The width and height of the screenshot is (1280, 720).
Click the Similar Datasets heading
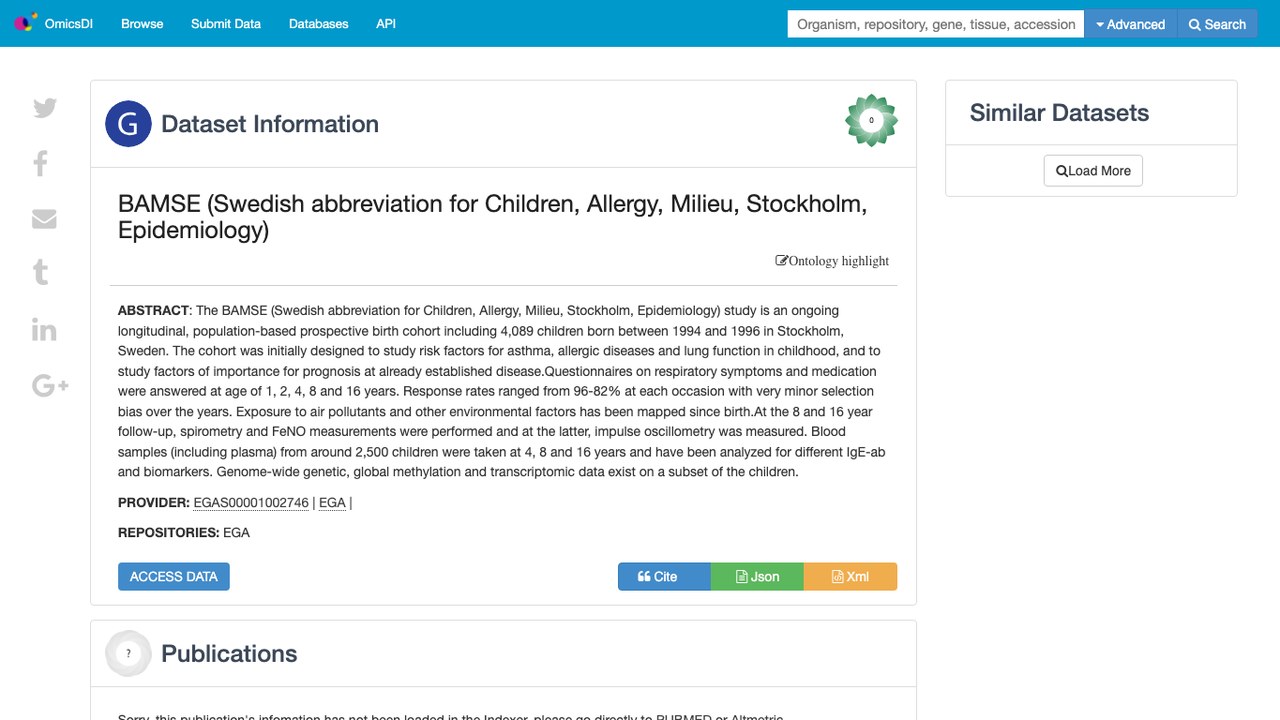pos(1059,113)
